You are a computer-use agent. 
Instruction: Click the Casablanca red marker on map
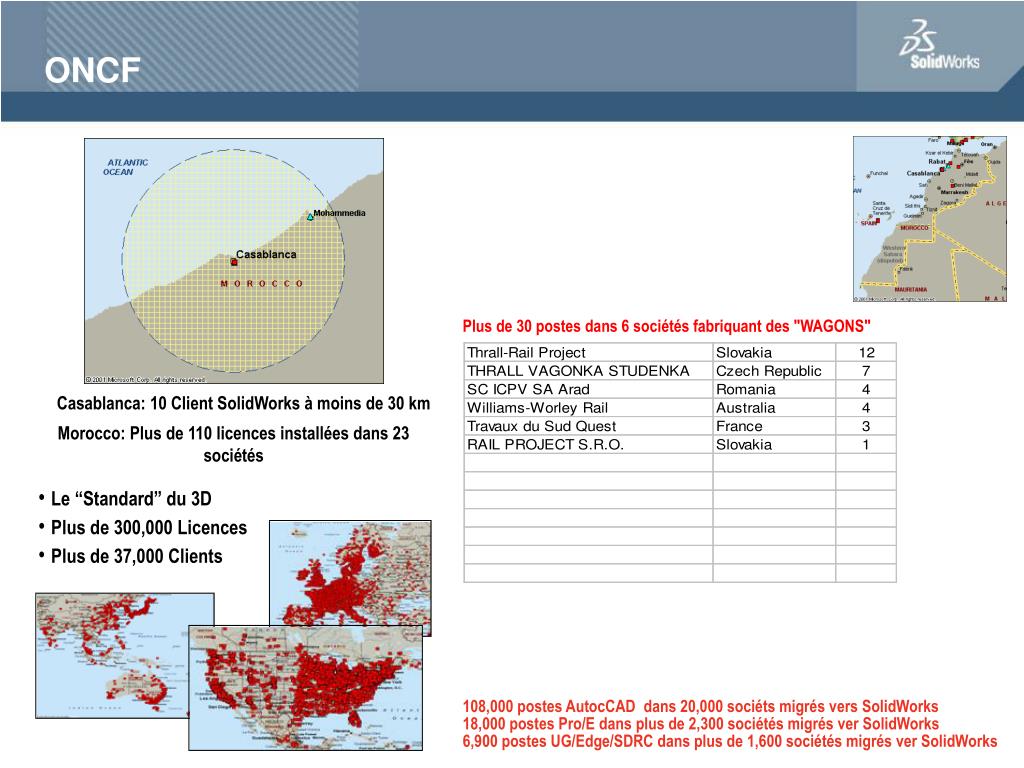point(234,262)
